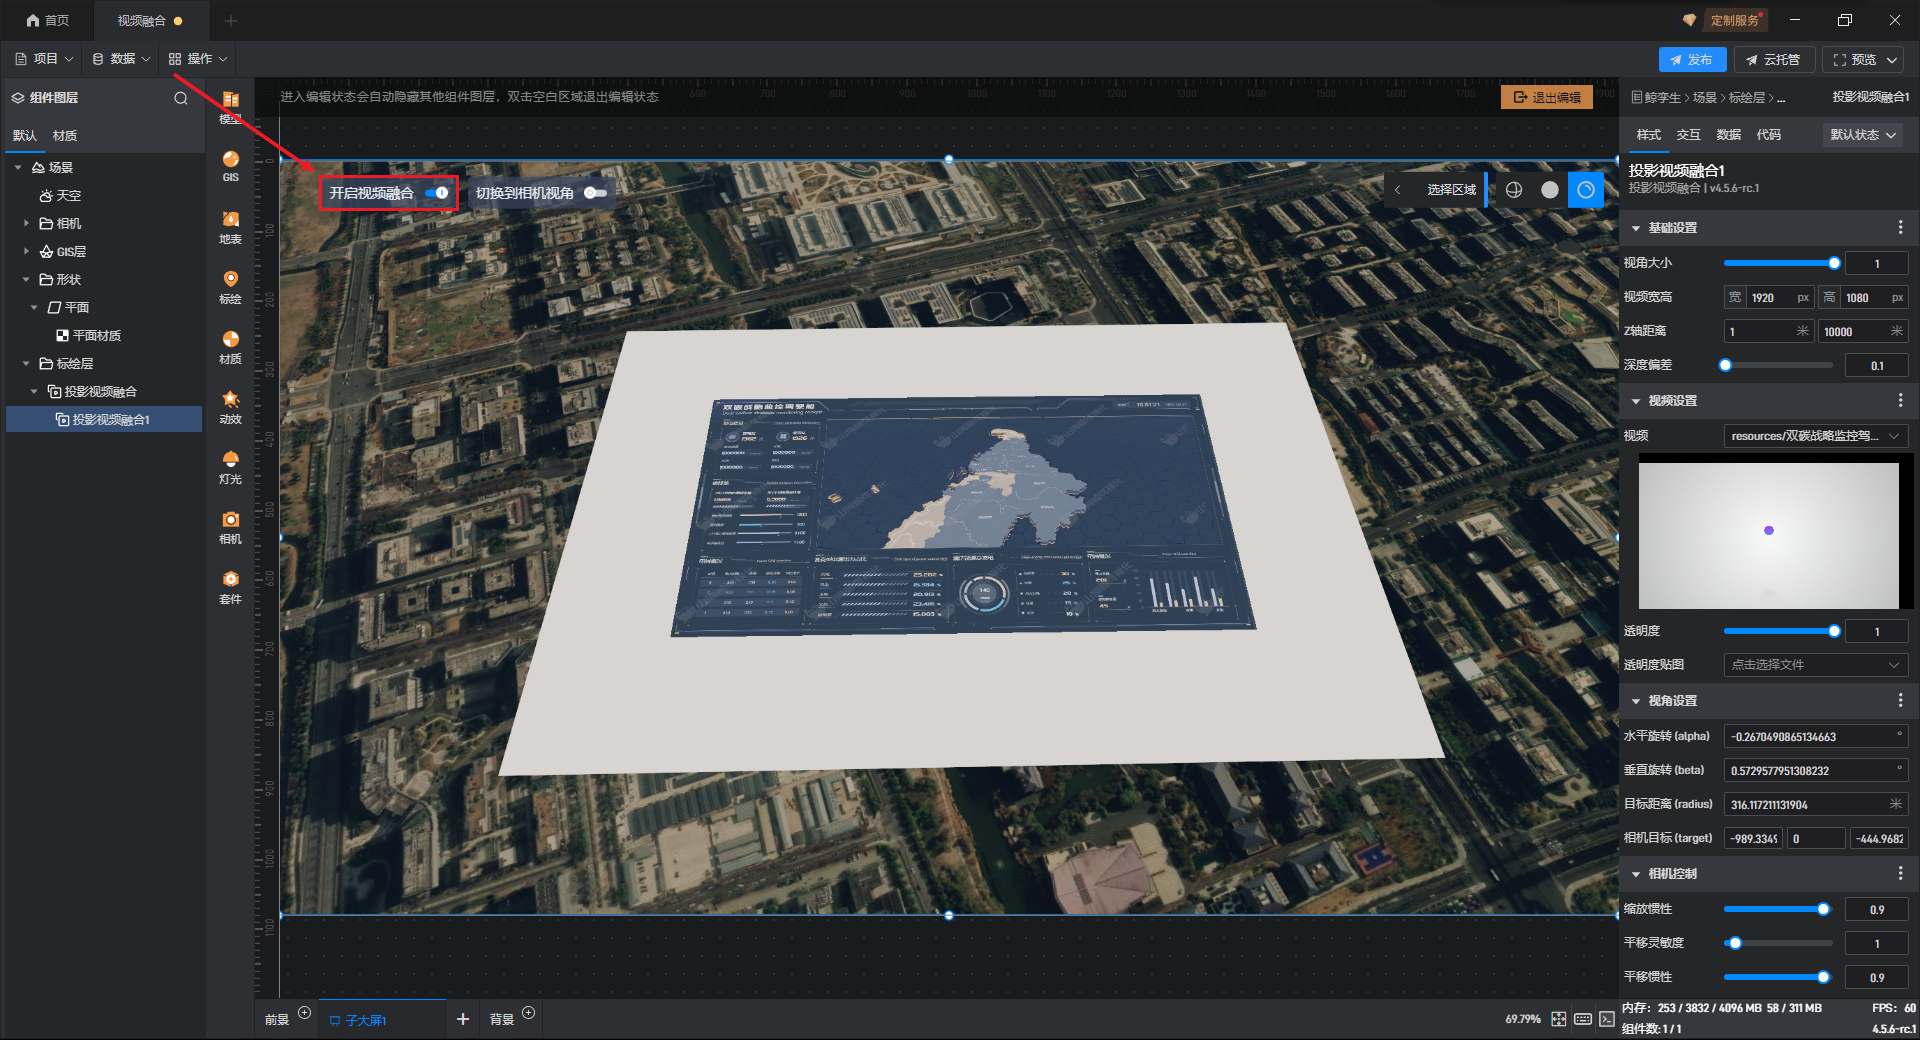
Task: Select the 平面材质 layer item
Action: click(96, 336)
